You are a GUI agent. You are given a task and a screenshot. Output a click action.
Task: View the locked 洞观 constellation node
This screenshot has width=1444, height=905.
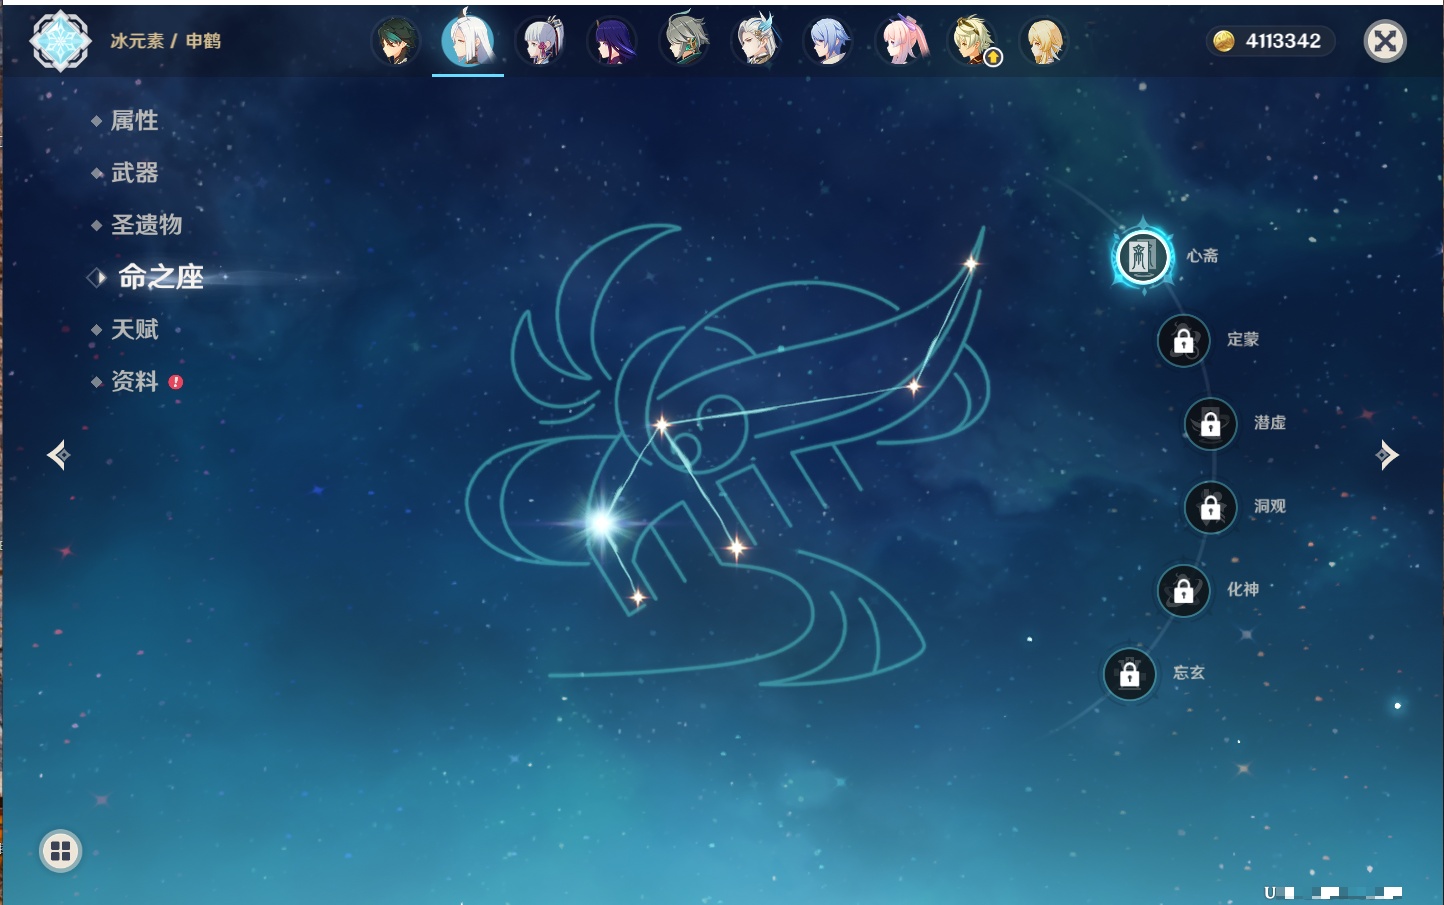(1210, 508)
